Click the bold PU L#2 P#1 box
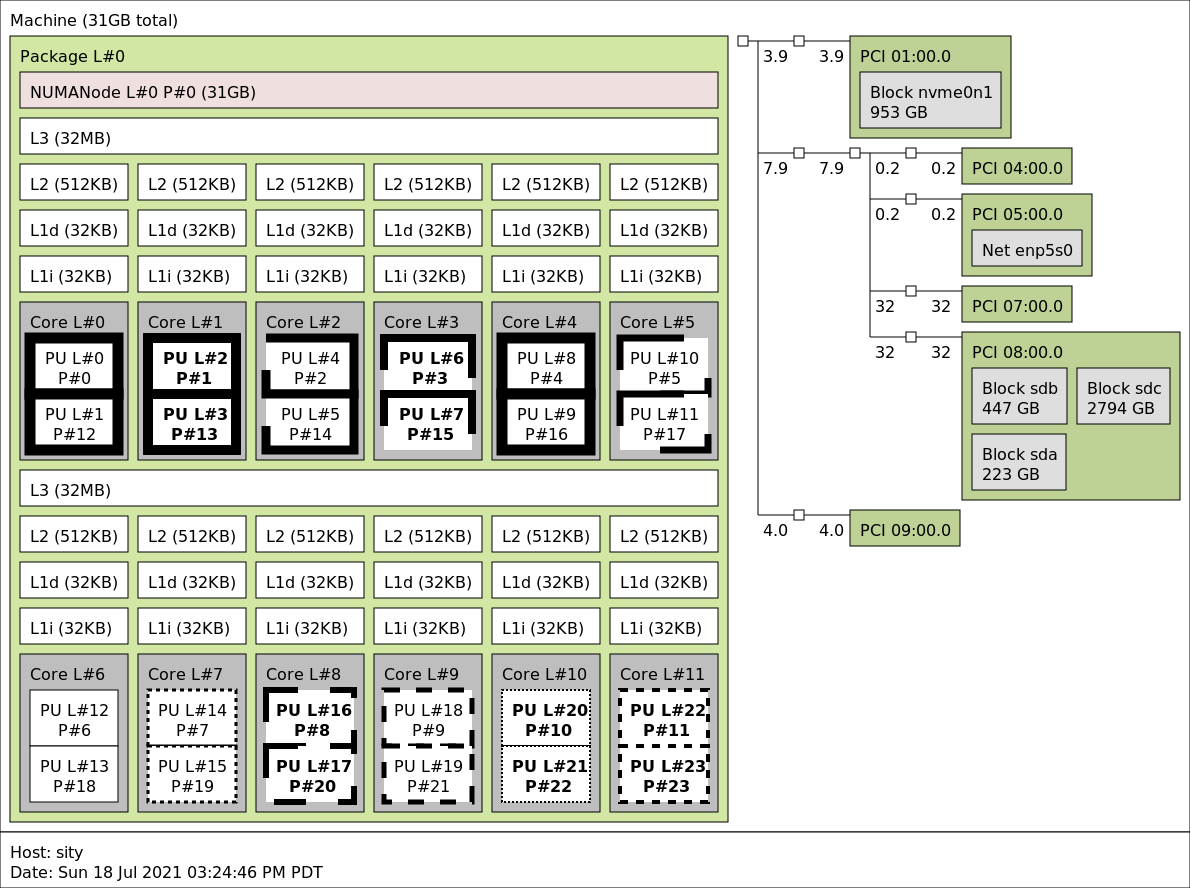 click(192, 367)
